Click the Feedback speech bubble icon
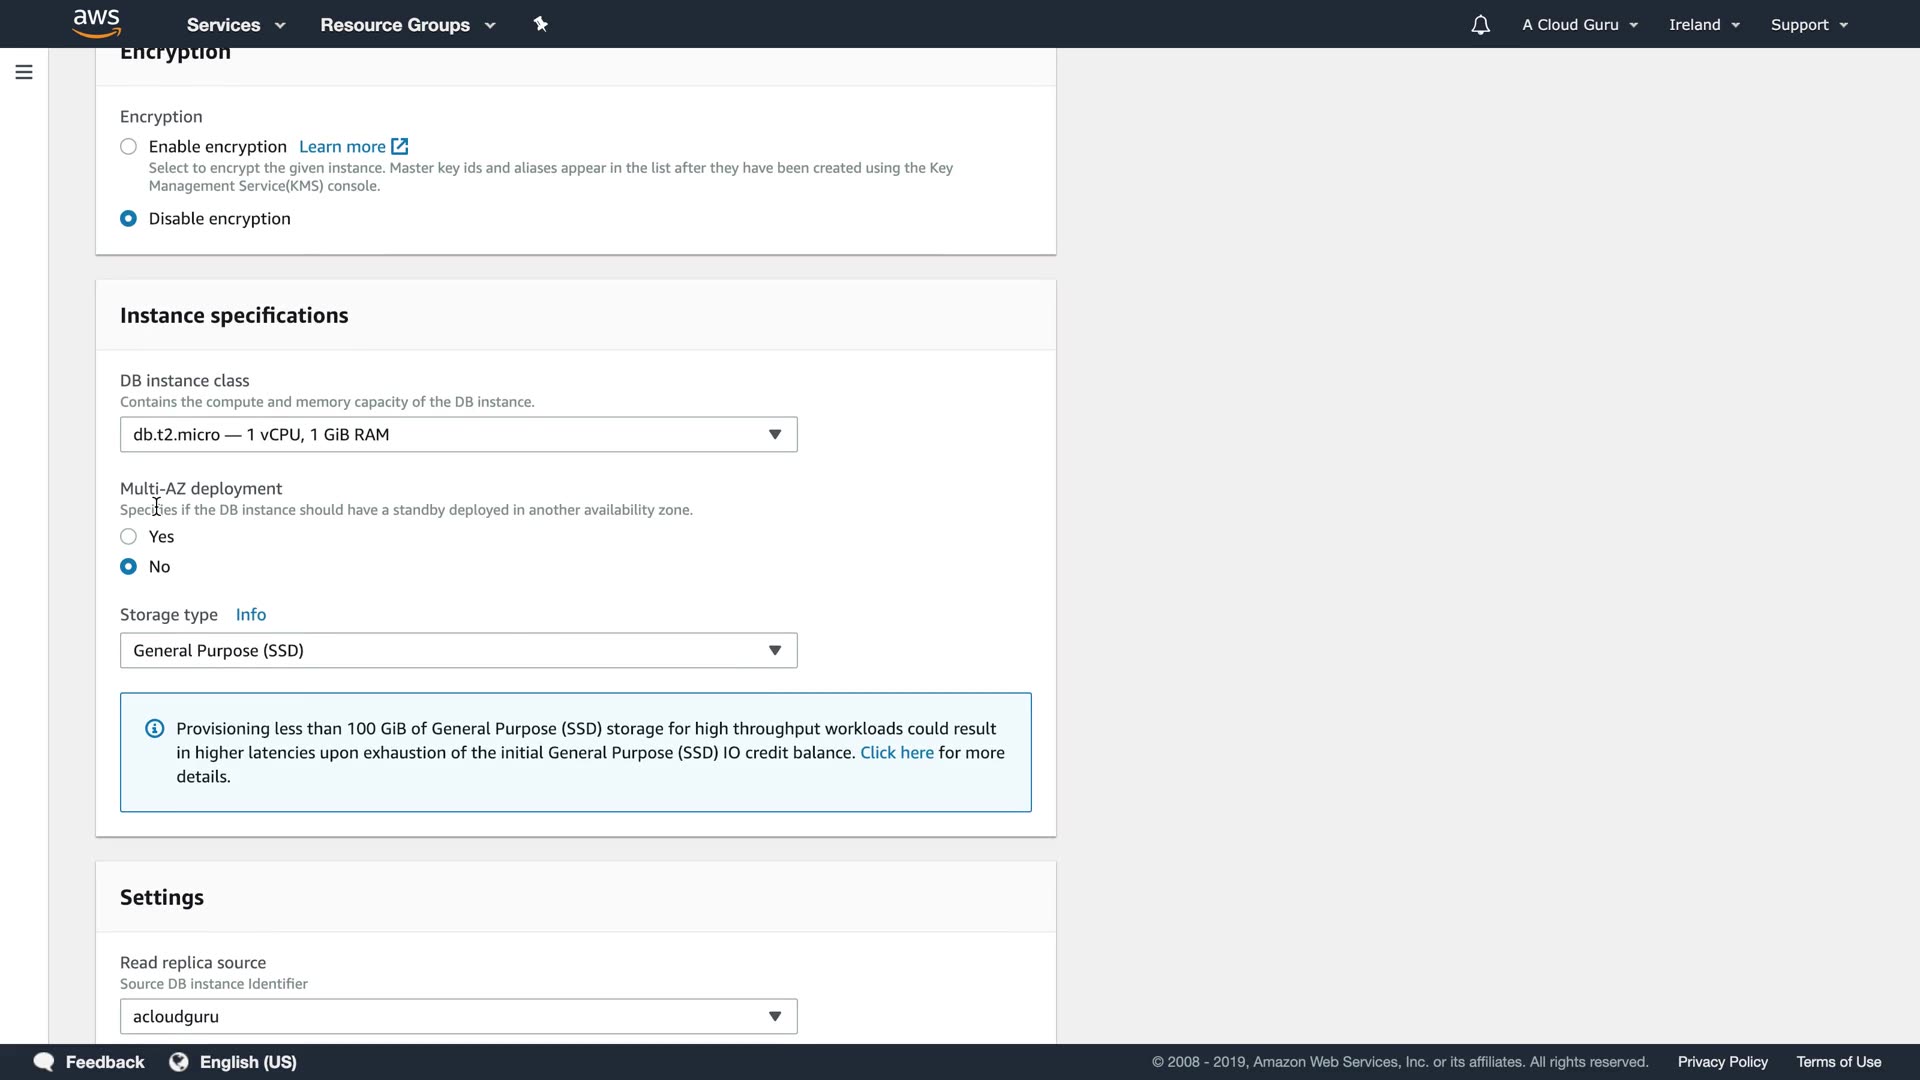 click(44, 1062)
